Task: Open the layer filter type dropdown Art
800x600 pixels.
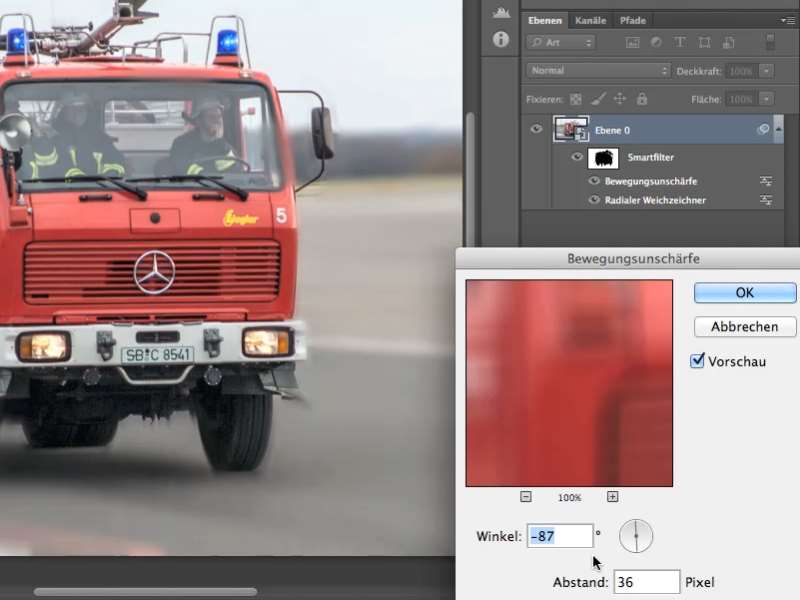Action: (x=561, y=42)
